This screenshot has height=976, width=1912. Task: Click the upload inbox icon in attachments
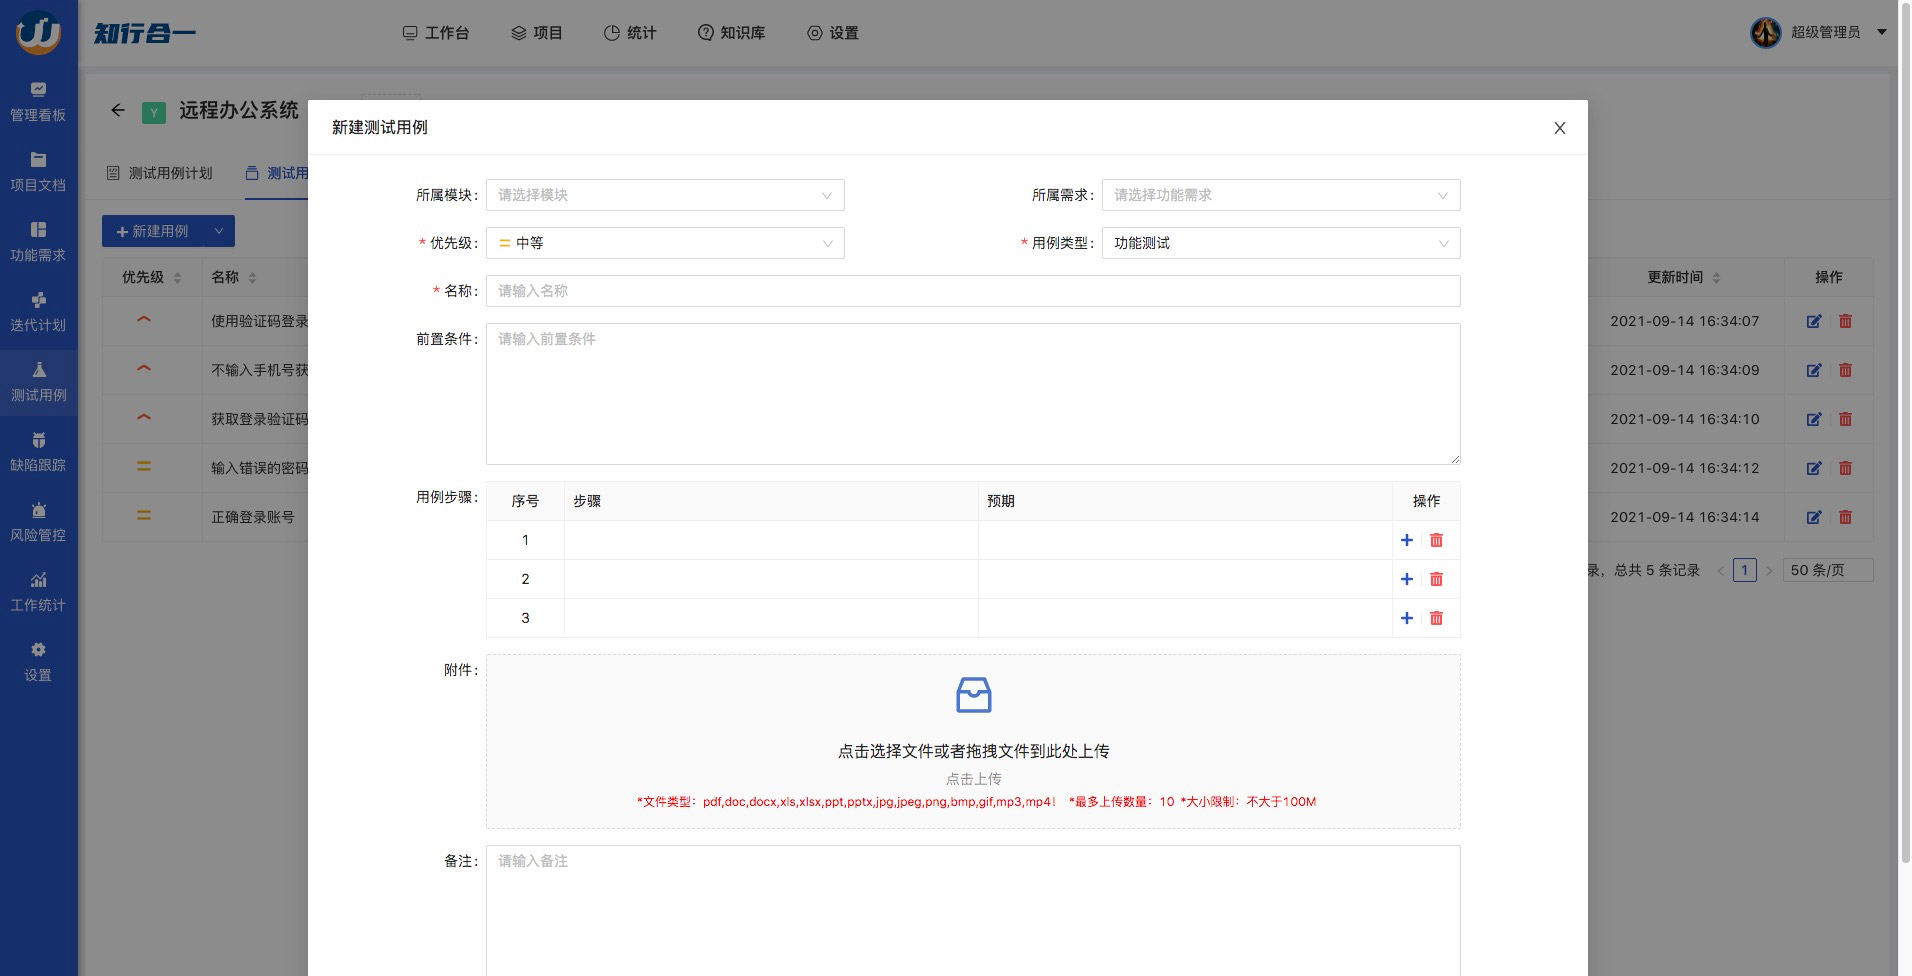[973, 695]
